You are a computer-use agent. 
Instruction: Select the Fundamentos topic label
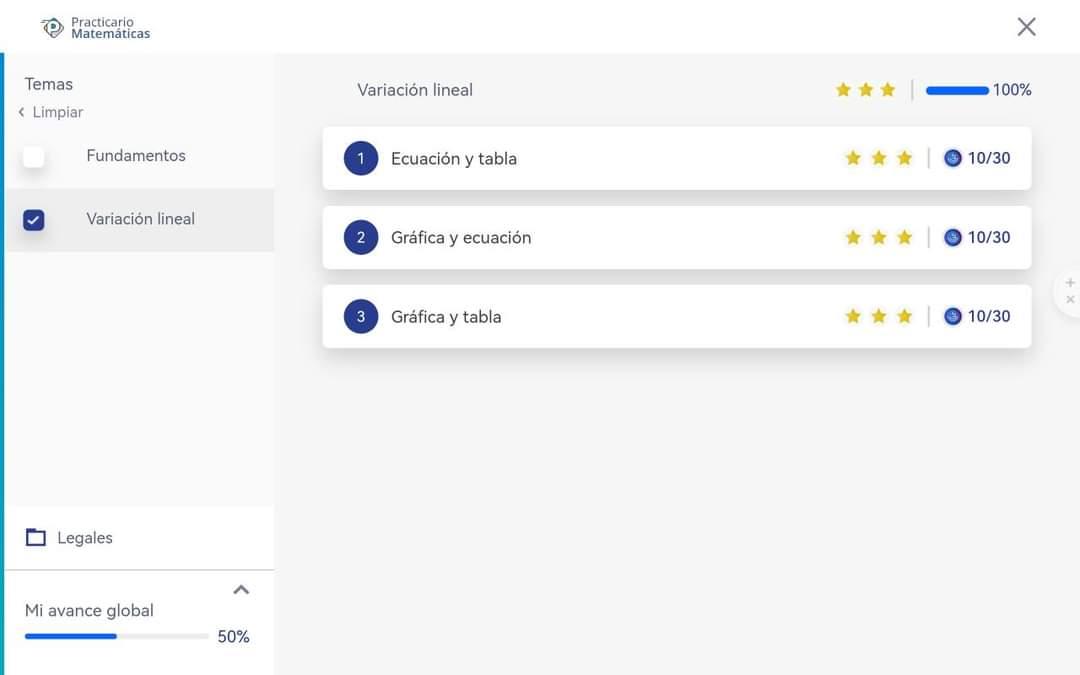[136, 156]
